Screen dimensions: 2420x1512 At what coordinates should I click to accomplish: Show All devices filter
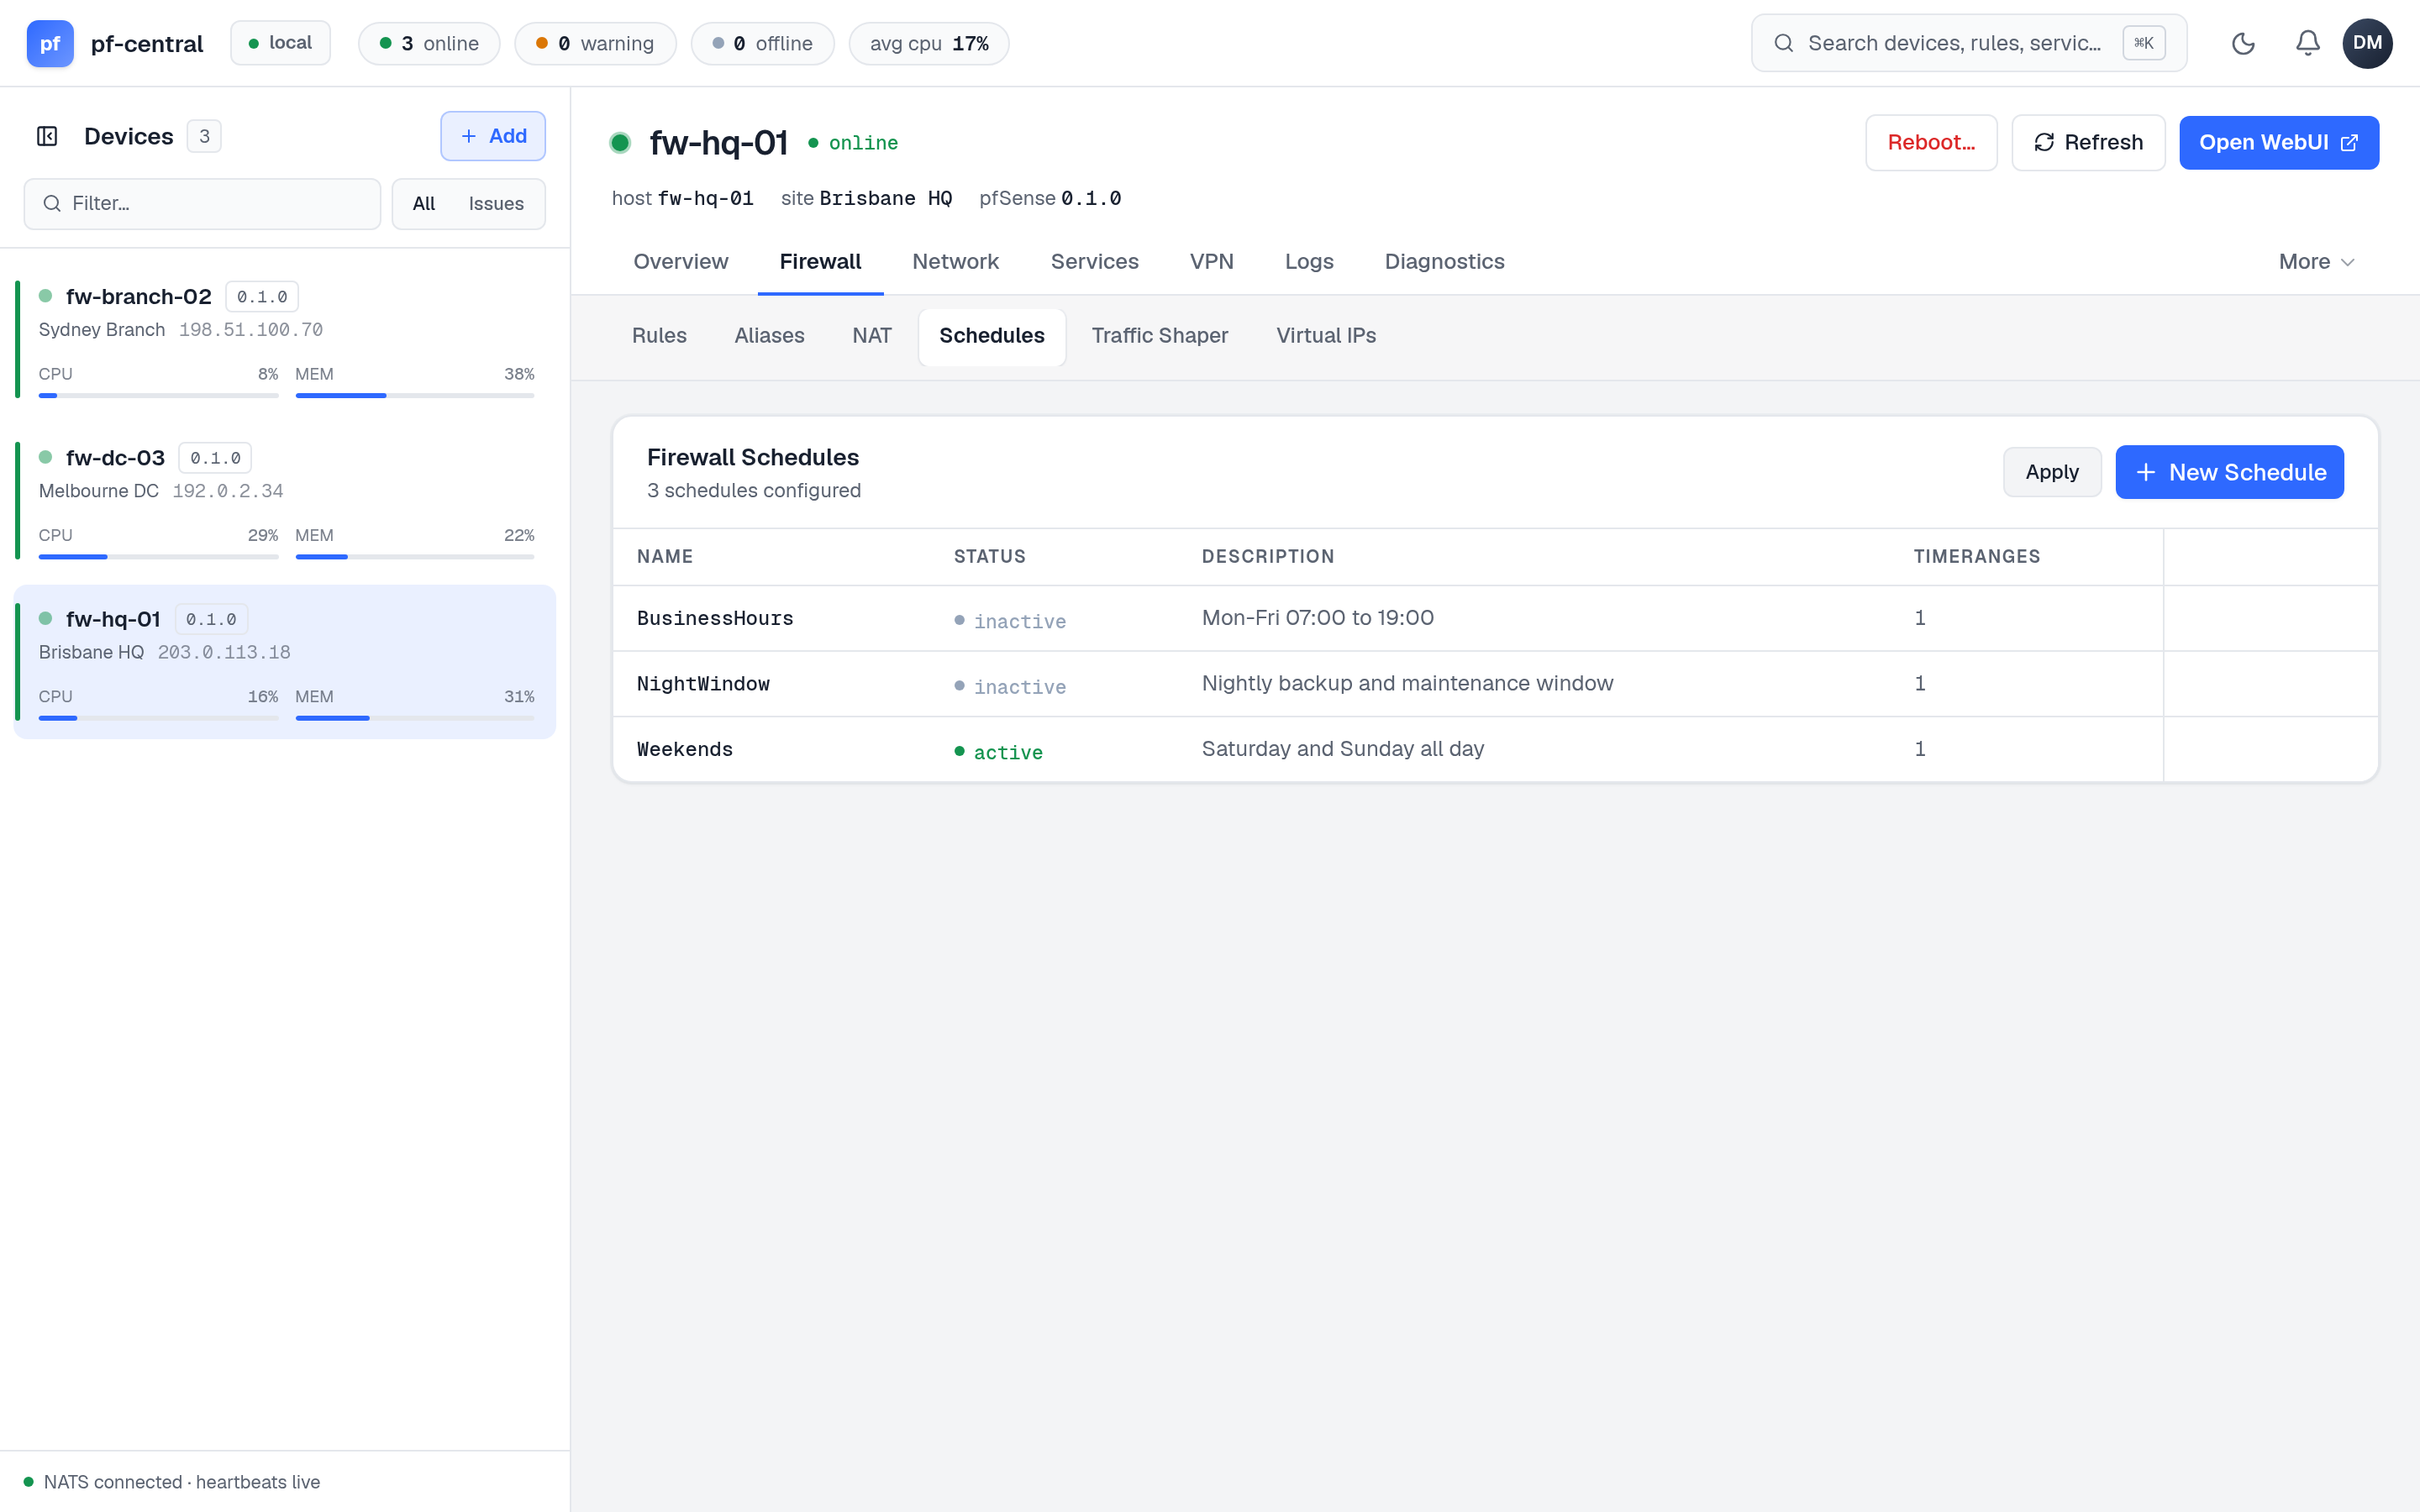point(424,204)
